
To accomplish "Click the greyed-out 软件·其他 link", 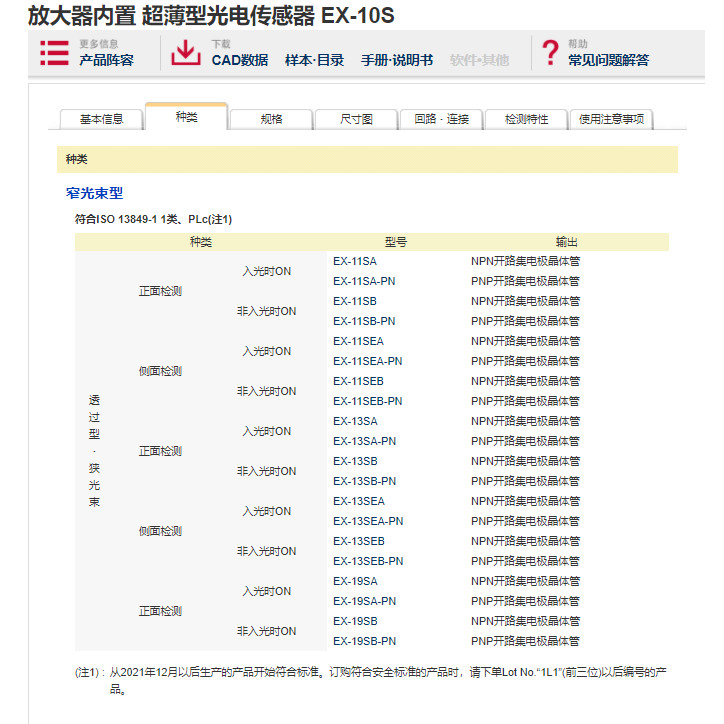I will (x=479, y=60).
